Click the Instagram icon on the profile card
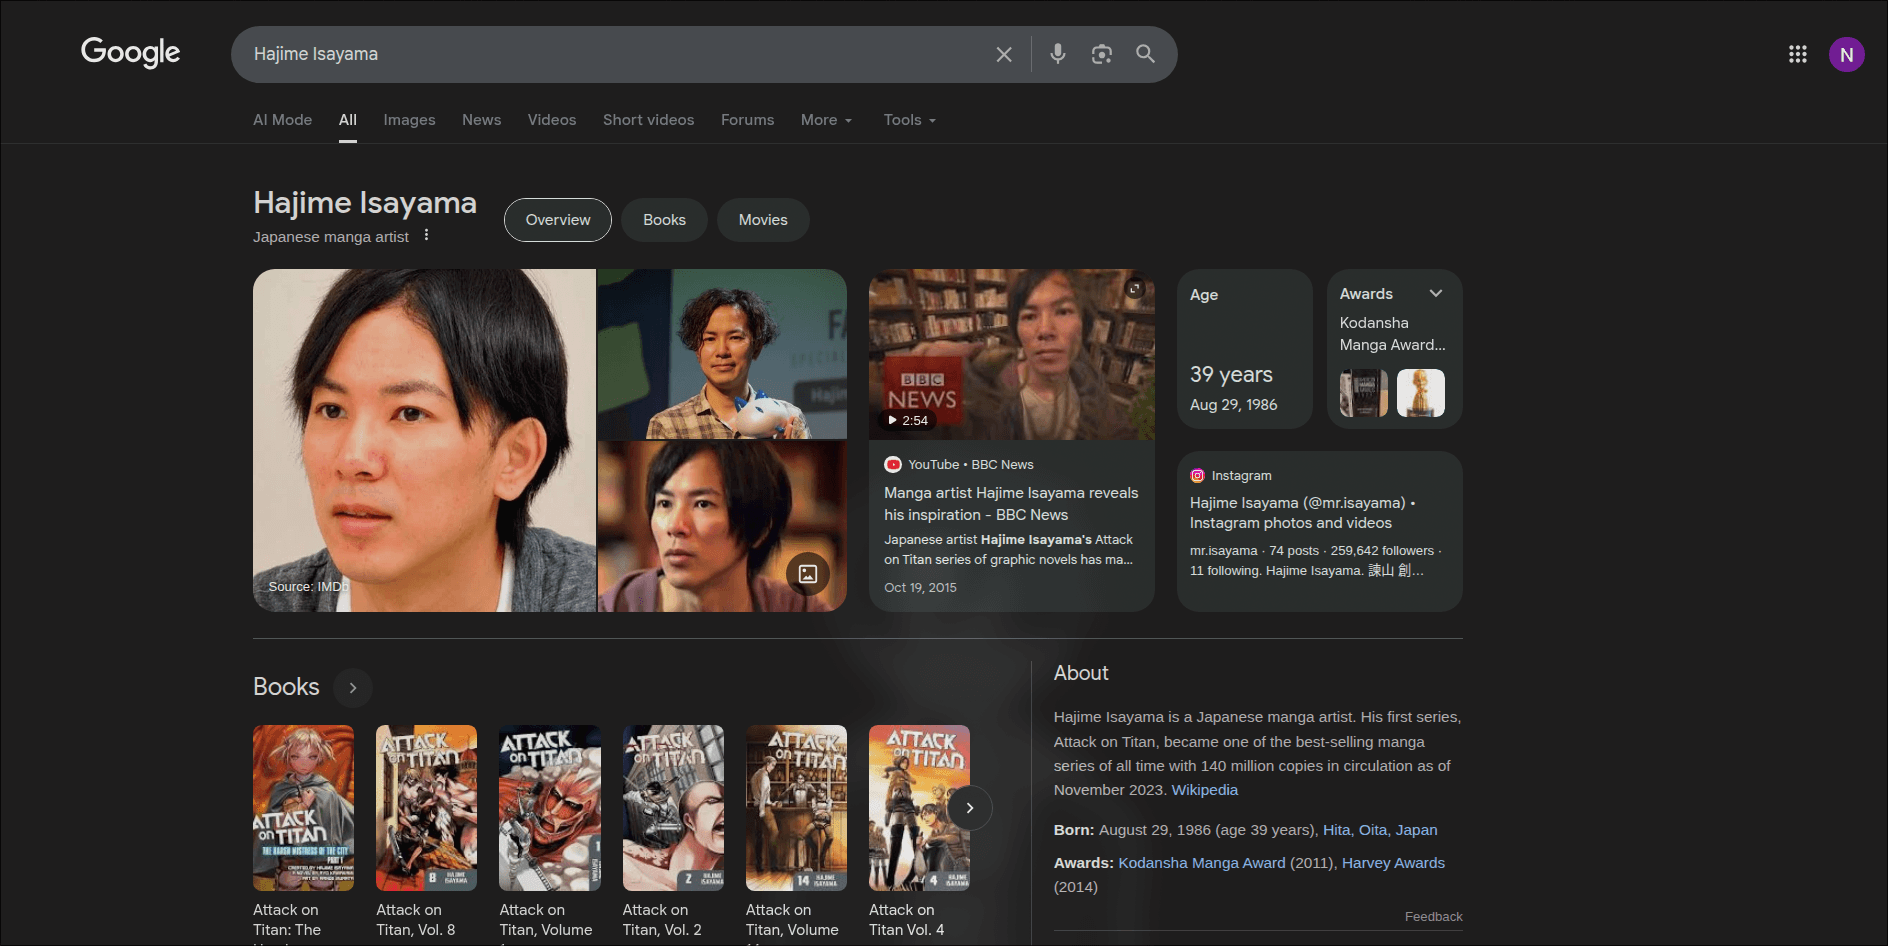The height and width of the screenshot is (946, 1888). (x=1197, y=475)
